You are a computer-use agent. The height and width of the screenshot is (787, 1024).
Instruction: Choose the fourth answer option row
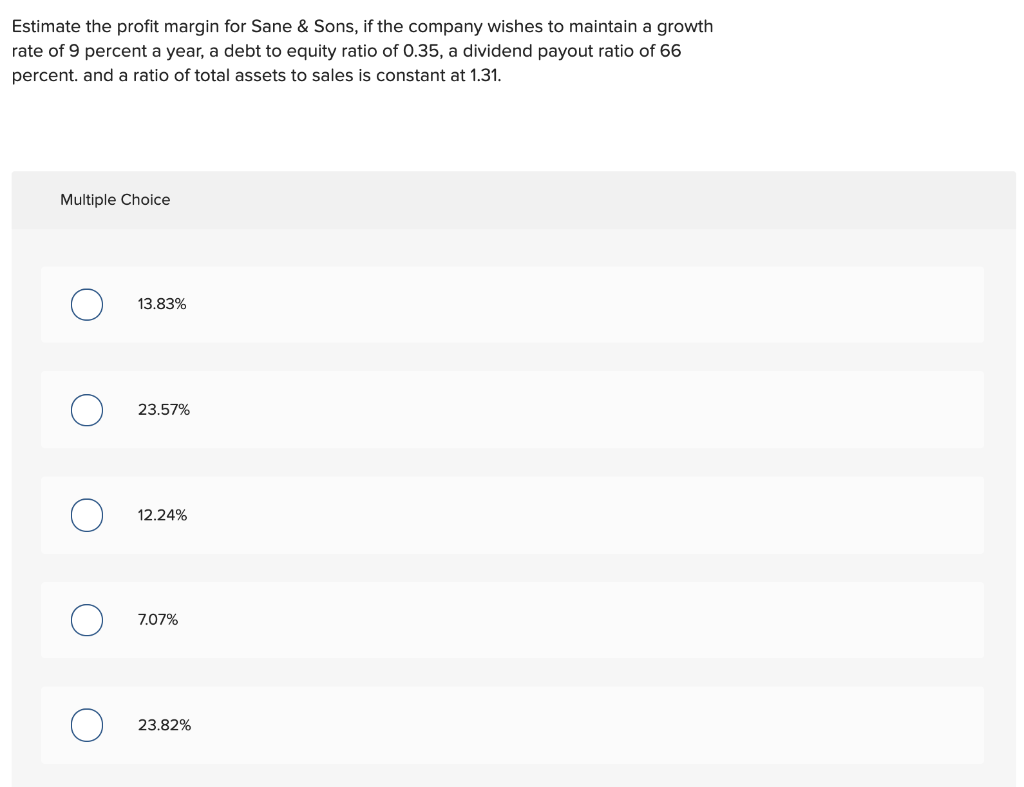coord(512,620)
